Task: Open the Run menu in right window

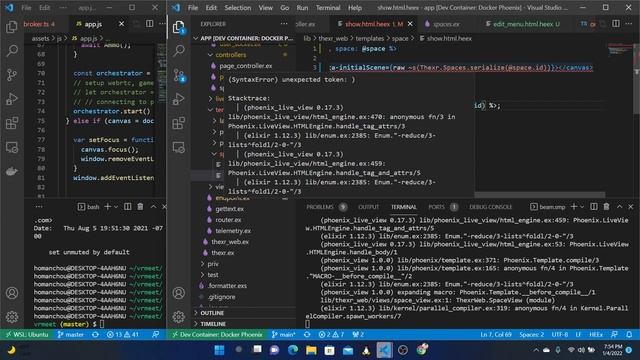Action: (302, 8)
